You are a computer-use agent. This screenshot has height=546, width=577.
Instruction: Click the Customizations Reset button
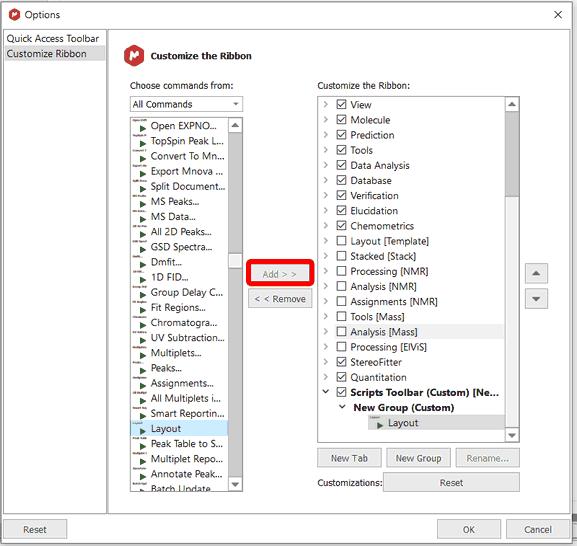(451, 483)
